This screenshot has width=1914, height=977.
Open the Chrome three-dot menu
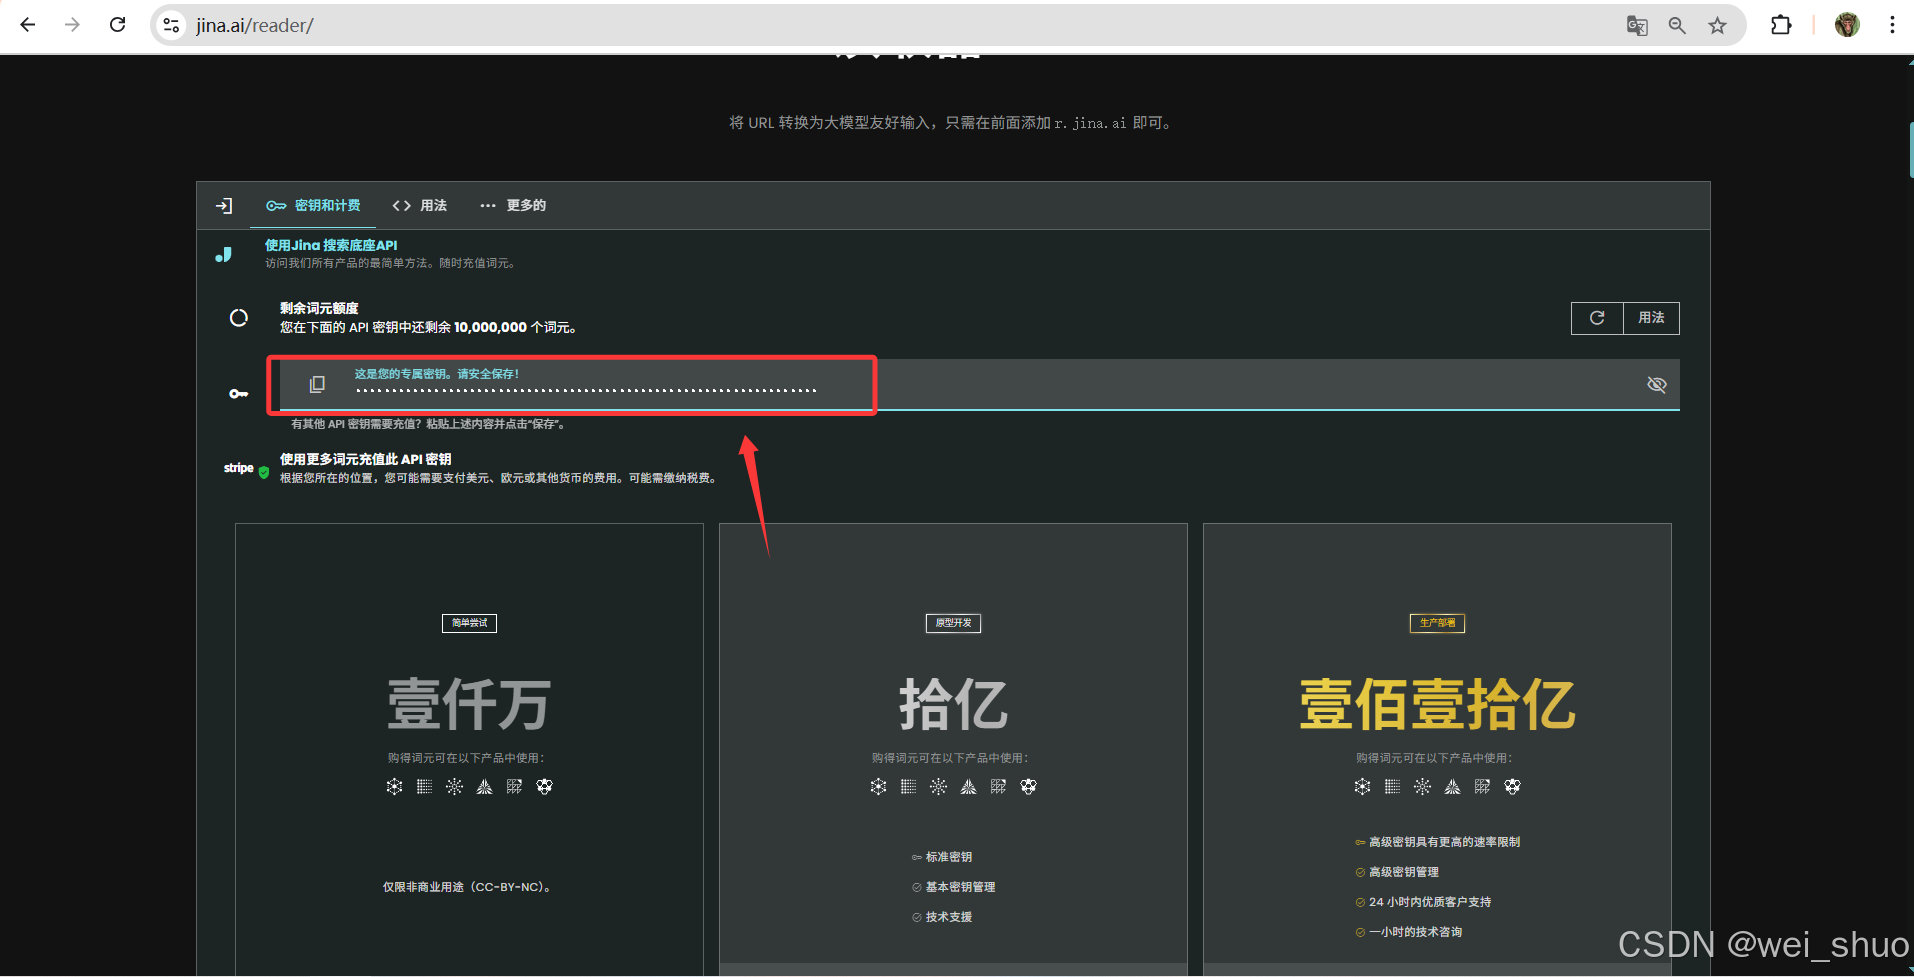point(1892,25)
